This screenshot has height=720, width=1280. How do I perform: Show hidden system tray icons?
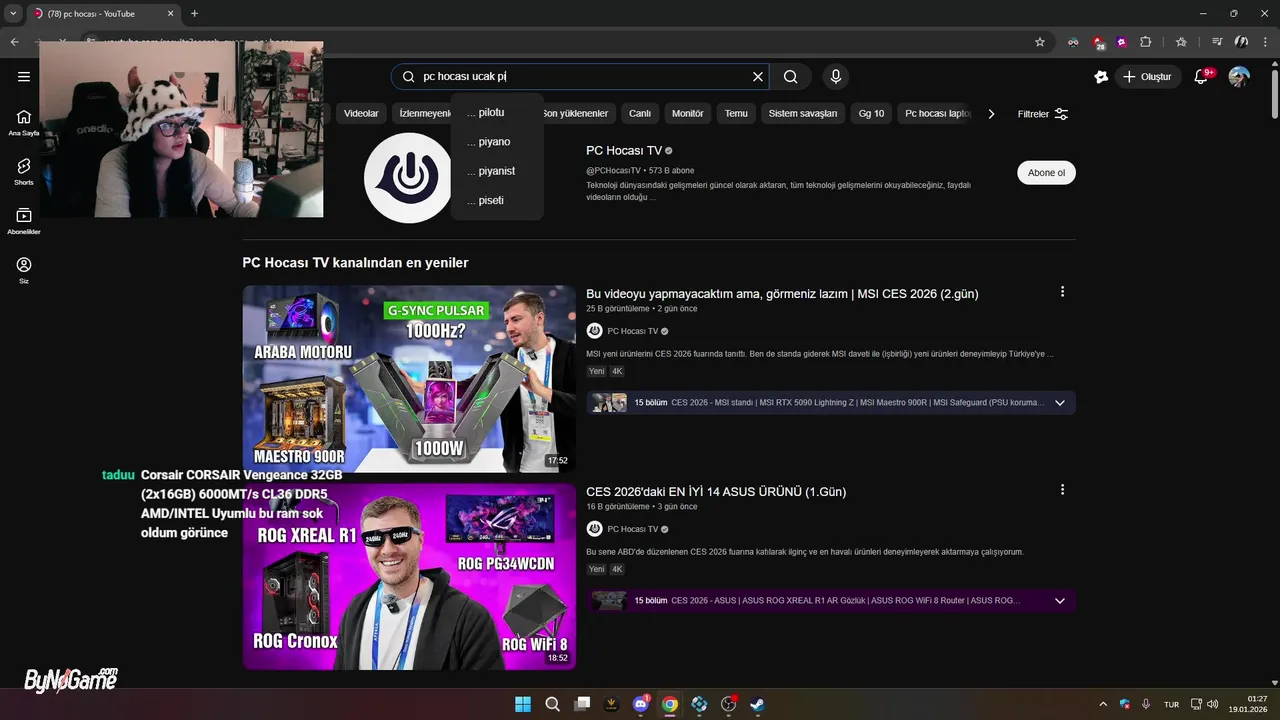(1103, 704)
